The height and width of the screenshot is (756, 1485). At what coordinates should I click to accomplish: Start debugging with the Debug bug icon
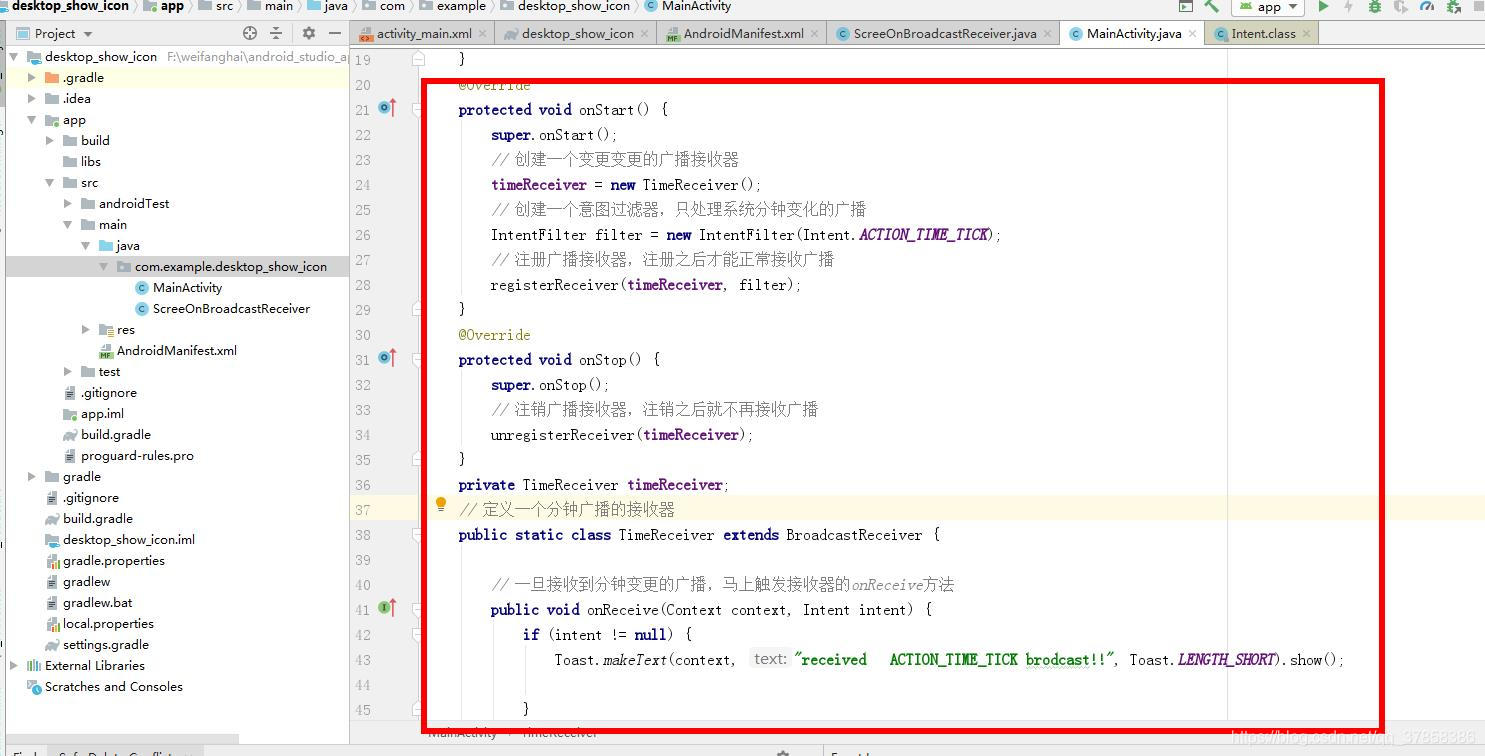coord(1374,6)
